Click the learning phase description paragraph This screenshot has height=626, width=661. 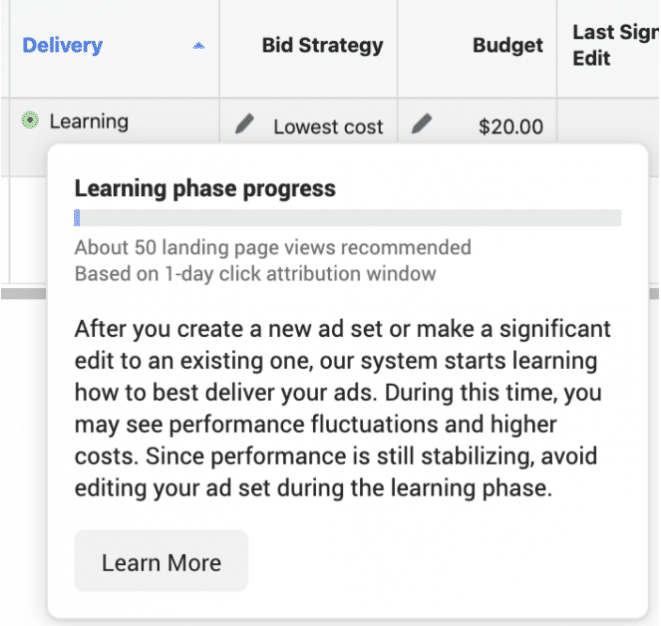coord(343,408)
